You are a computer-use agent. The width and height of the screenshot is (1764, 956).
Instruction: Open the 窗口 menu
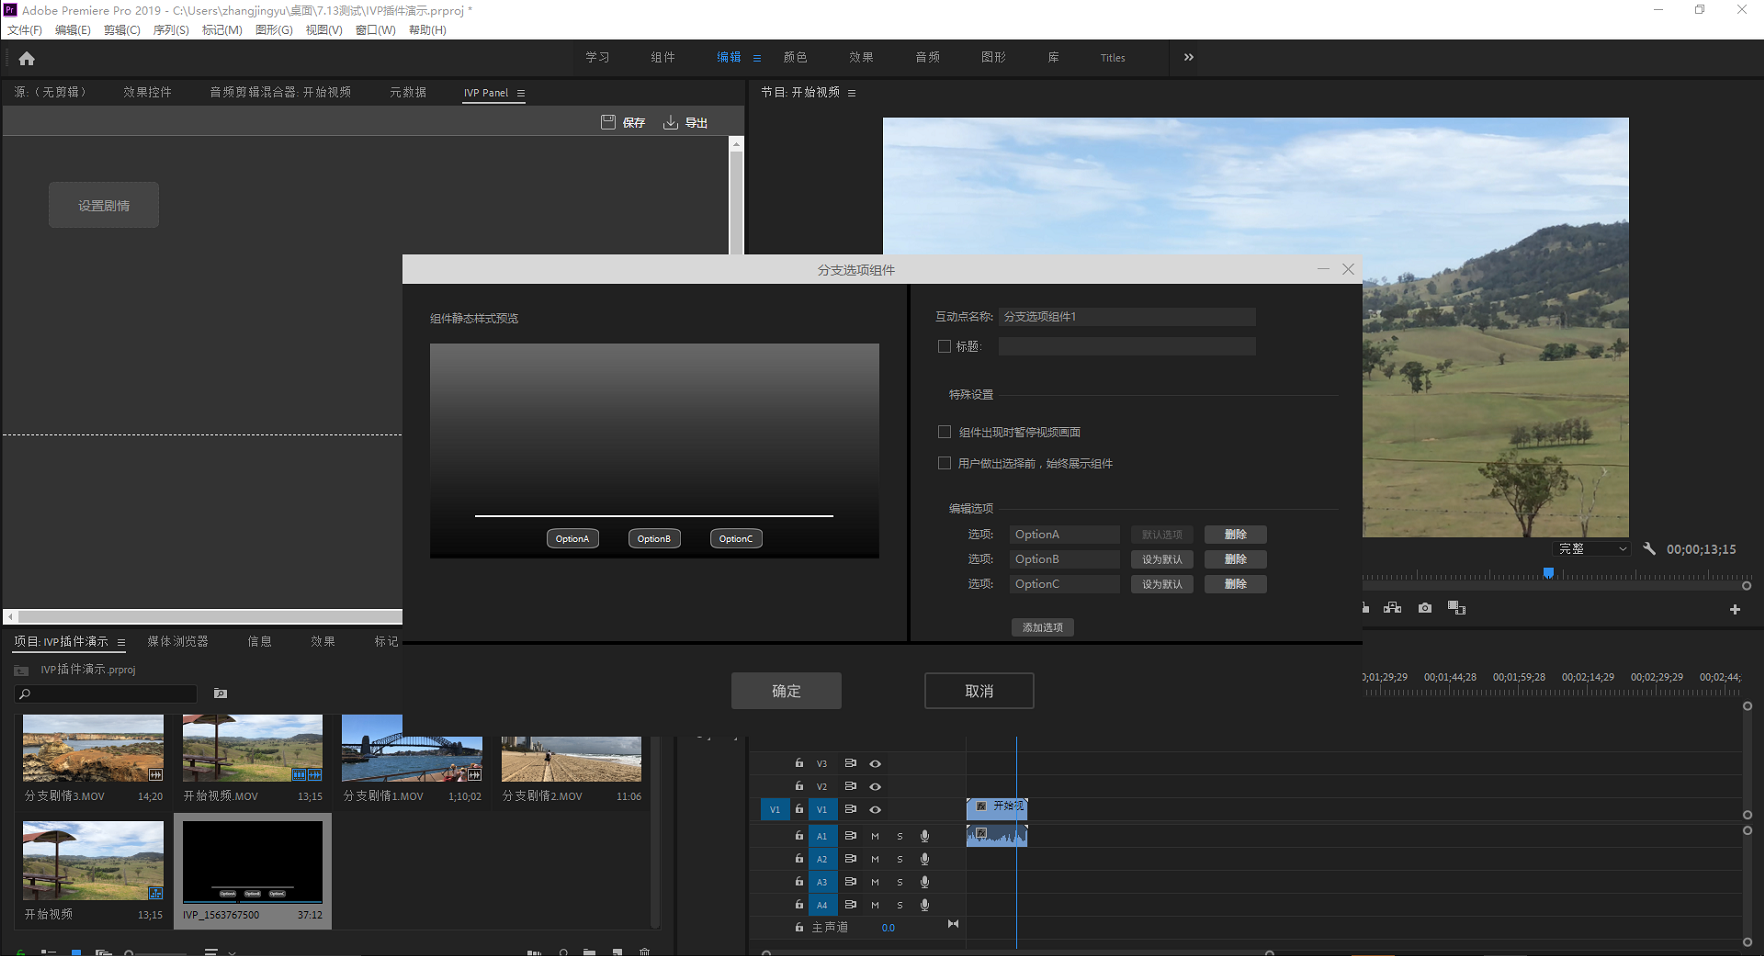click(x=375, y=30)
